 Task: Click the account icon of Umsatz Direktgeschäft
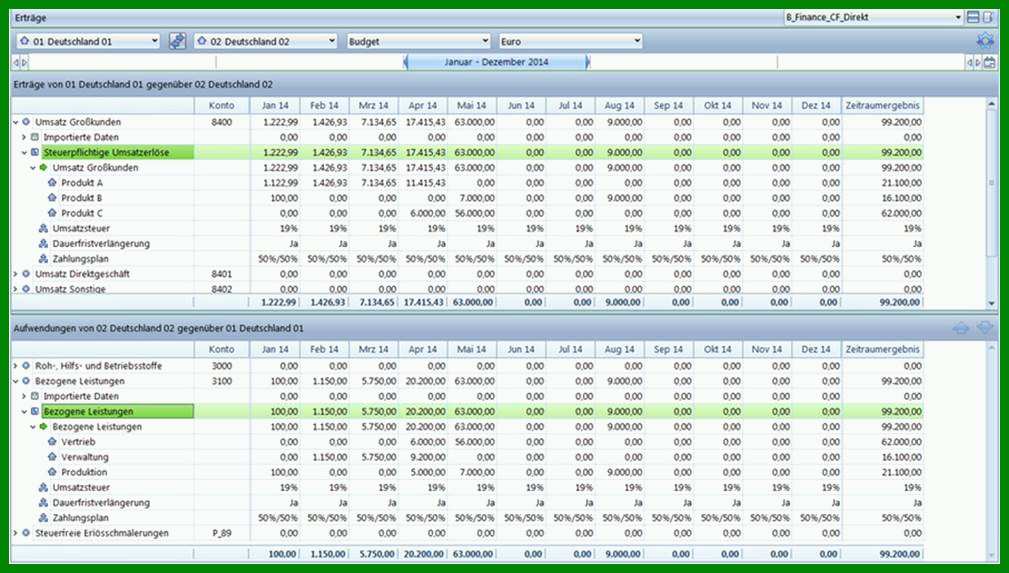click(26, 274)
